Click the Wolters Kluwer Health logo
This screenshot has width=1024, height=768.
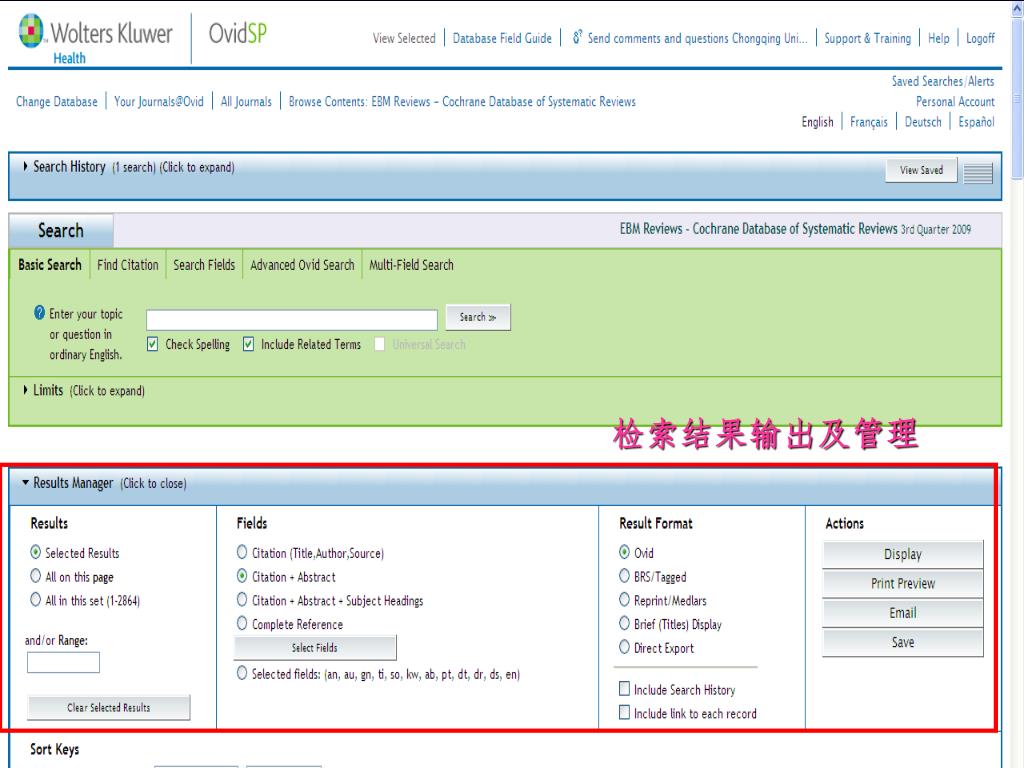point(95,39)
